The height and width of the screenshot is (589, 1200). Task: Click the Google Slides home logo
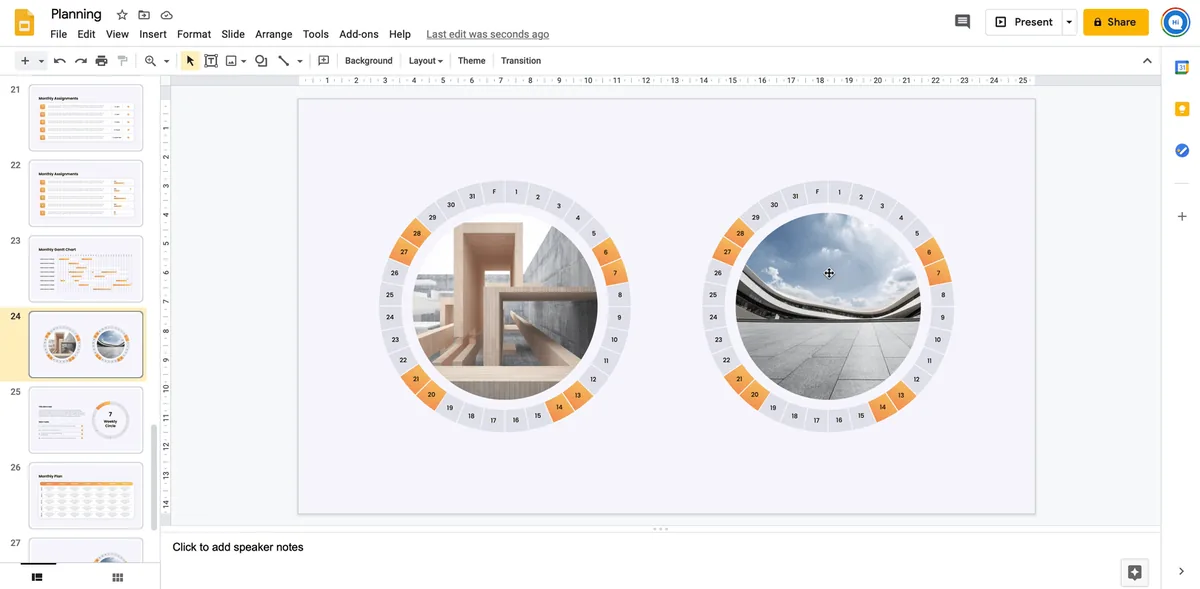[25, 22]
